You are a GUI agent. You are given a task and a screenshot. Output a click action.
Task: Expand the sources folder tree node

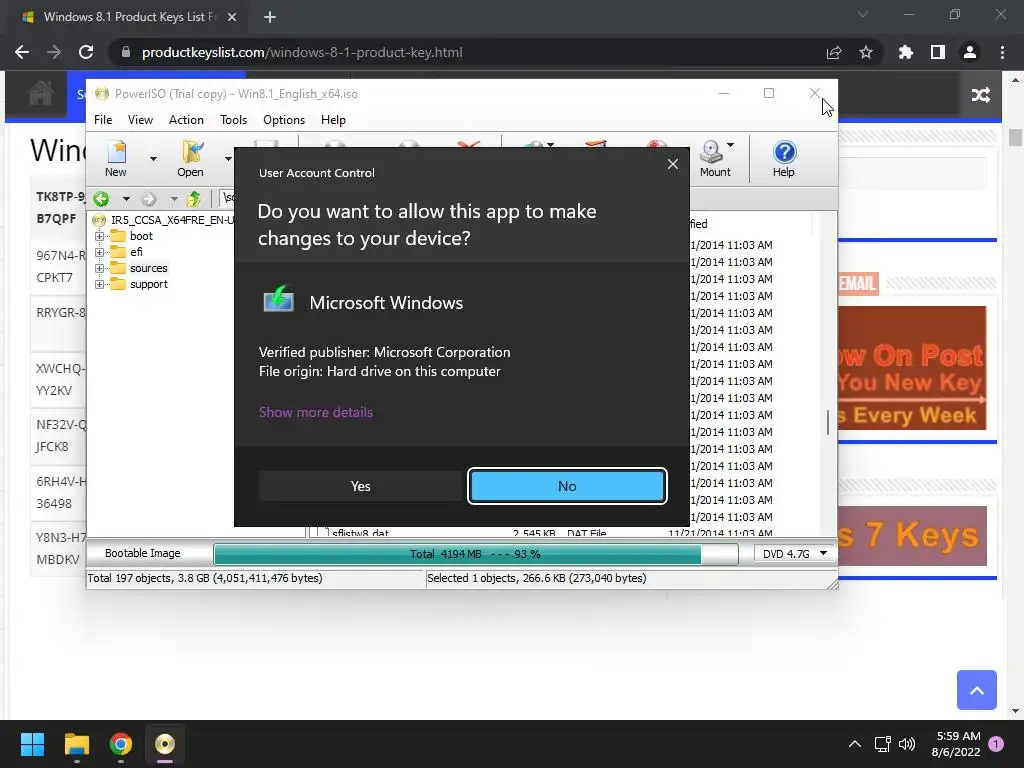tap(99, 268)
